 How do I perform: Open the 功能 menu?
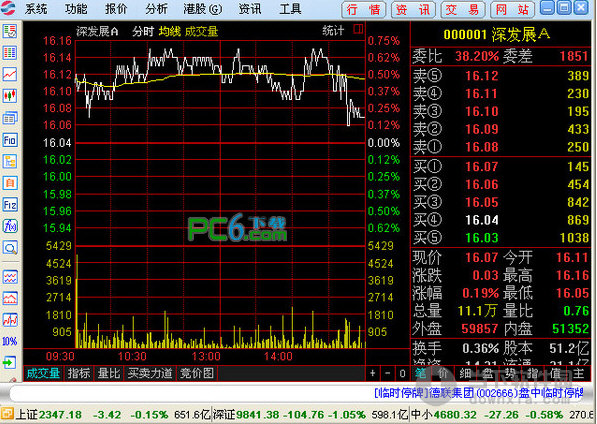(76, 9)
